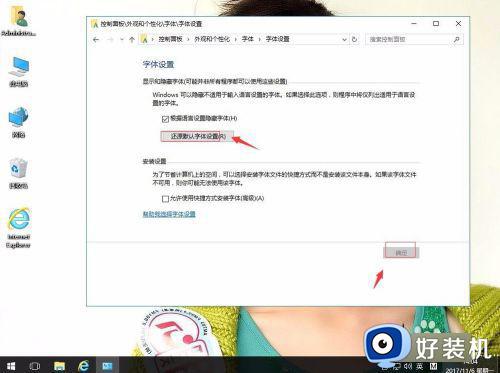Open Task View from the taskbar
Screen dimensions: 500x373
(34, 366)
